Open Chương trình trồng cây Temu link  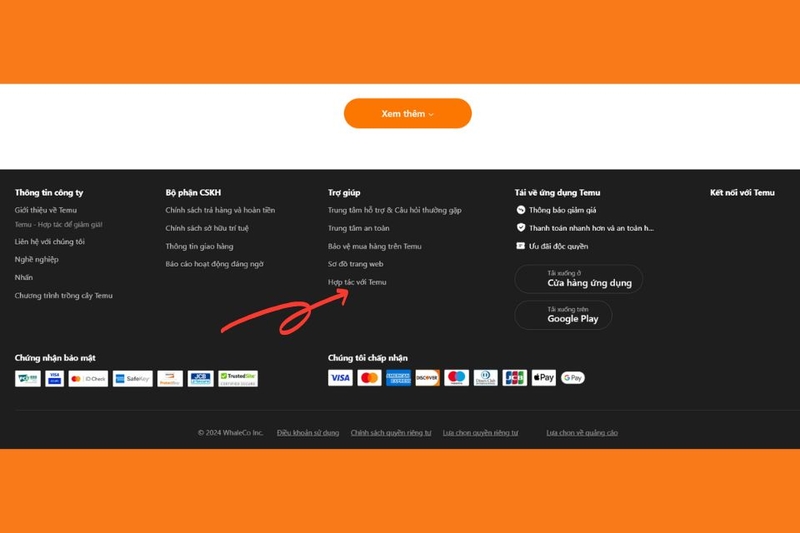click(64, 295)
